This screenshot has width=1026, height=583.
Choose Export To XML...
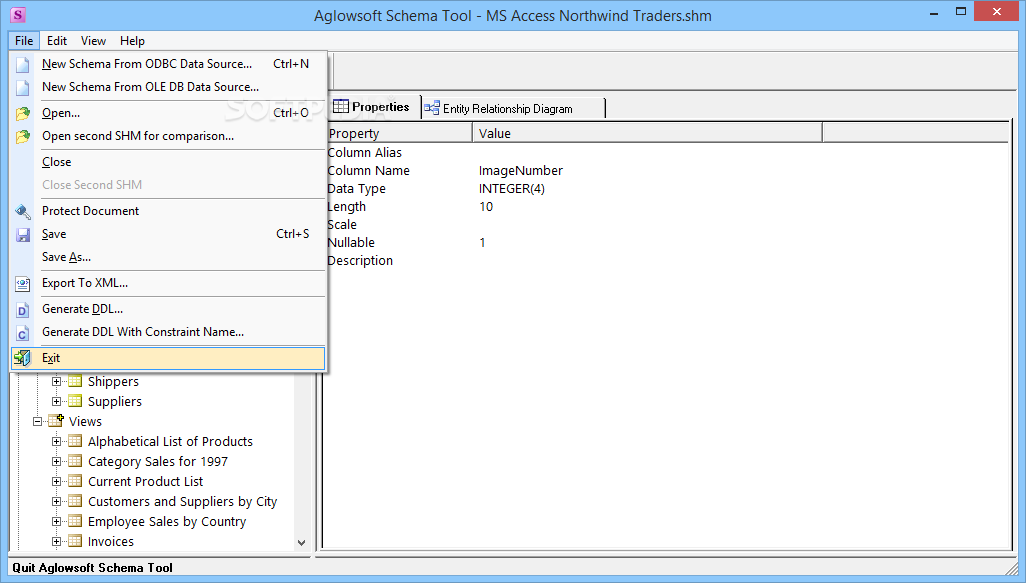pos(168,283)
